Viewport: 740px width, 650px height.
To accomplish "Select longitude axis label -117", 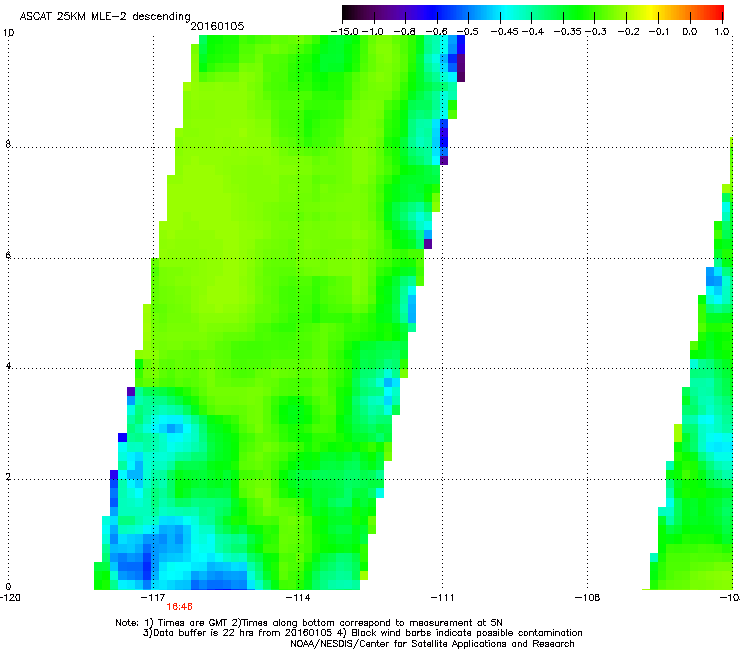I will (x=153, y=598).
